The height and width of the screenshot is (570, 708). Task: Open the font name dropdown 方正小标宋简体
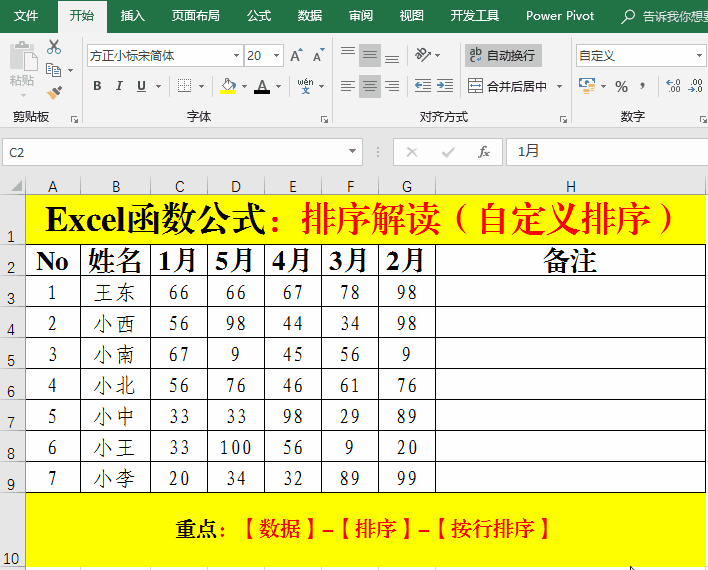pyautogui.click(x=236, y=56)
